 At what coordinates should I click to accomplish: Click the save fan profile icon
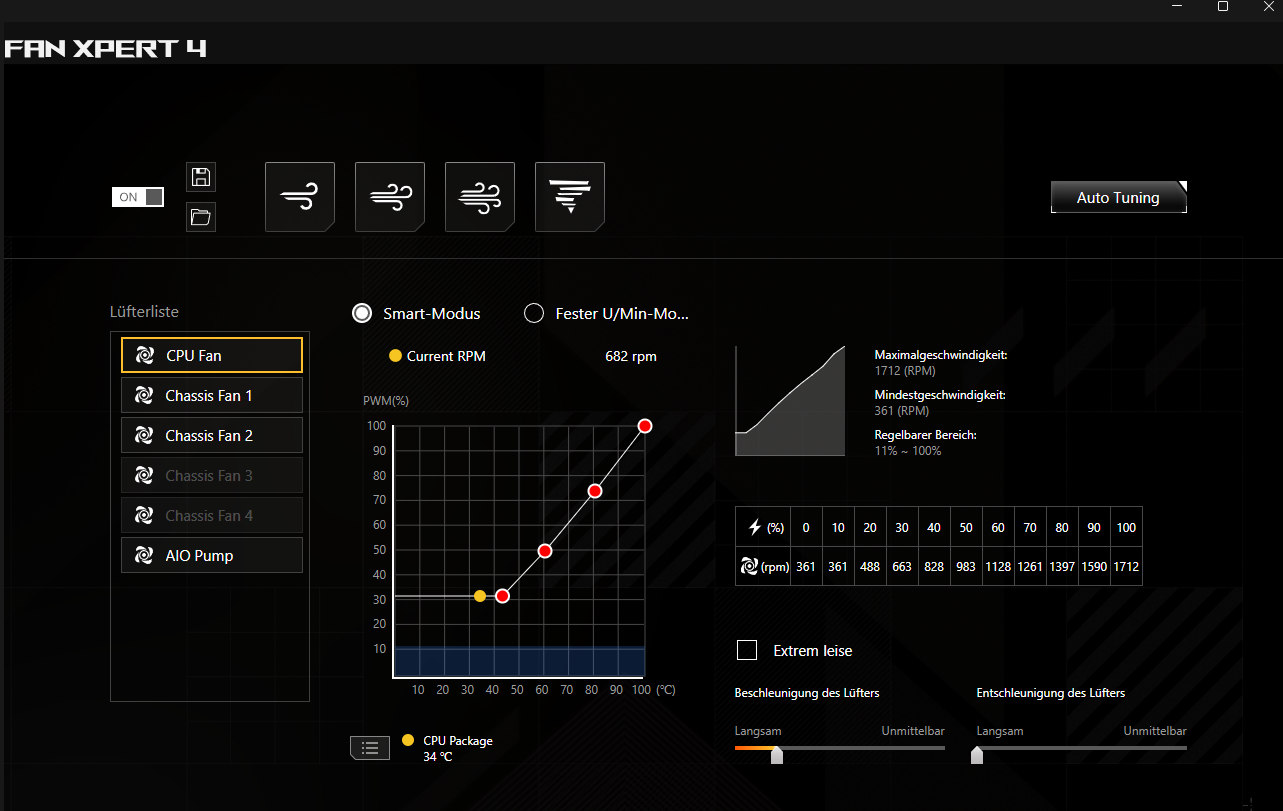point(200,177)
